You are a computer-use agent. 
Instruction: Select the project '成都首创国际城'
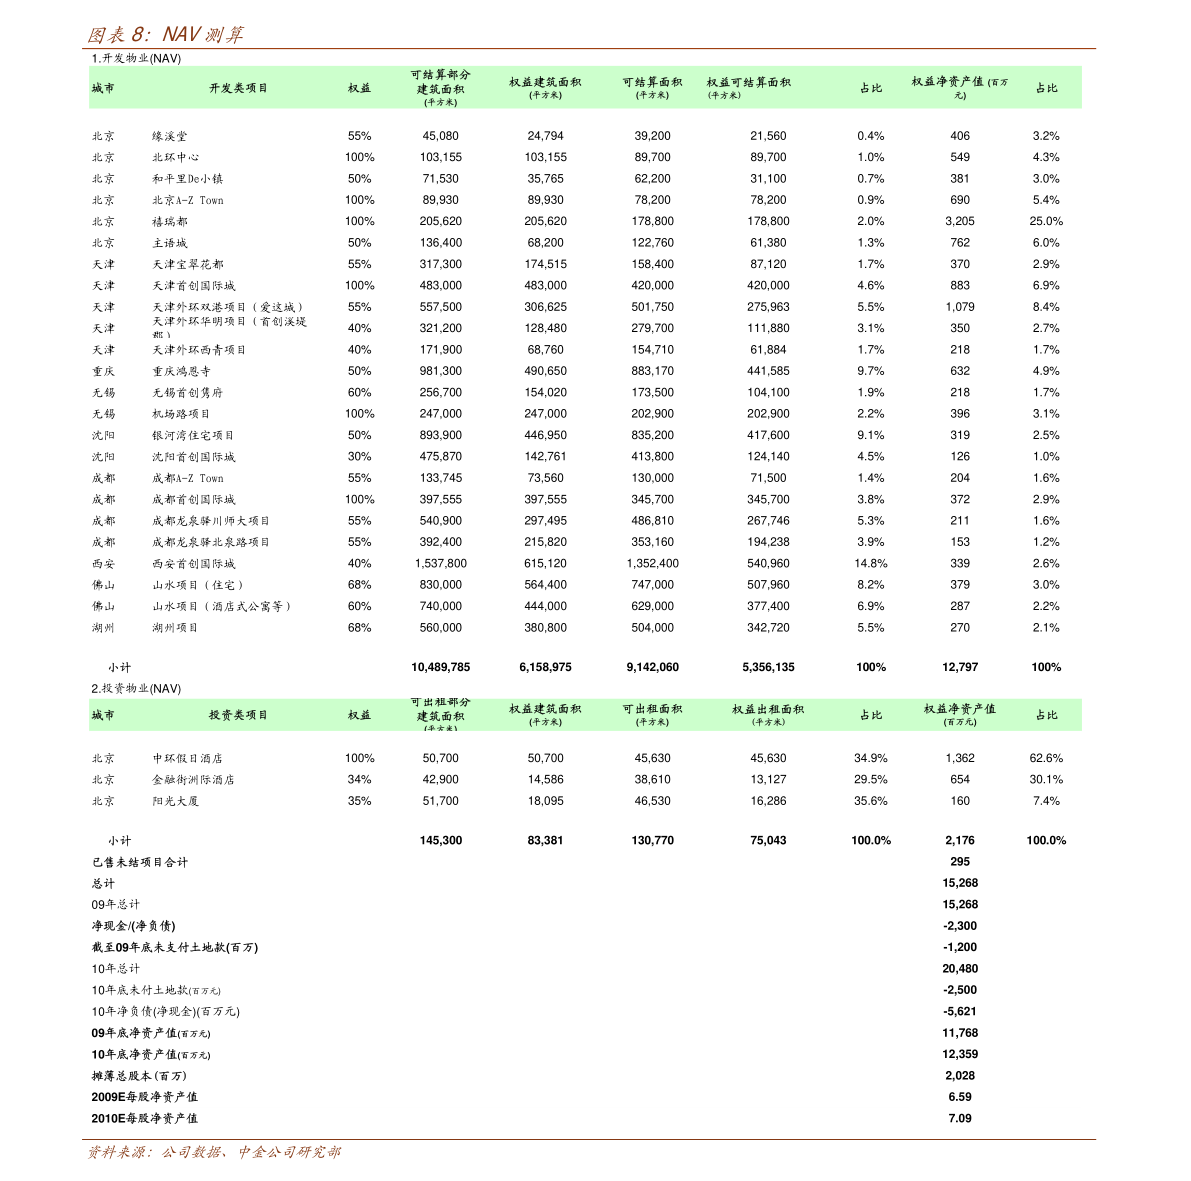tap(194, 500)
